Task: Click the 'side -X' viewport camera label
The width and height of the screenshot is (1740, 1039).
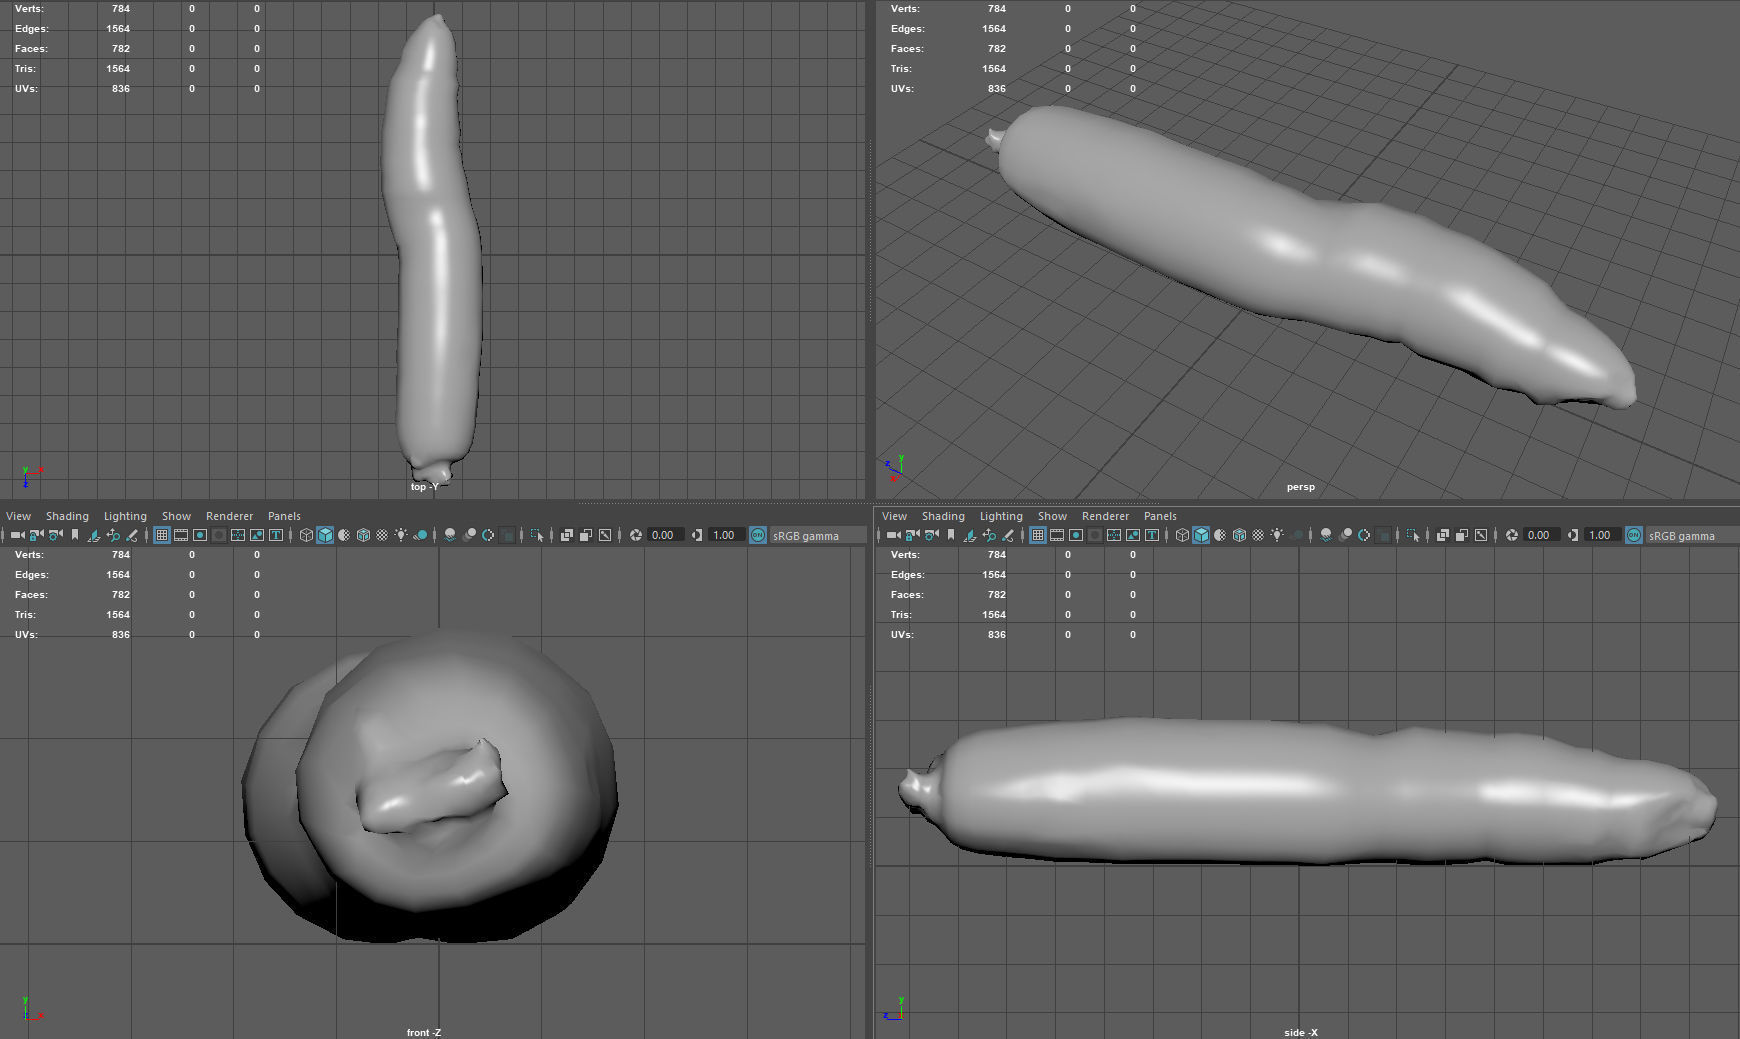Action: tap(1301, 1032)
